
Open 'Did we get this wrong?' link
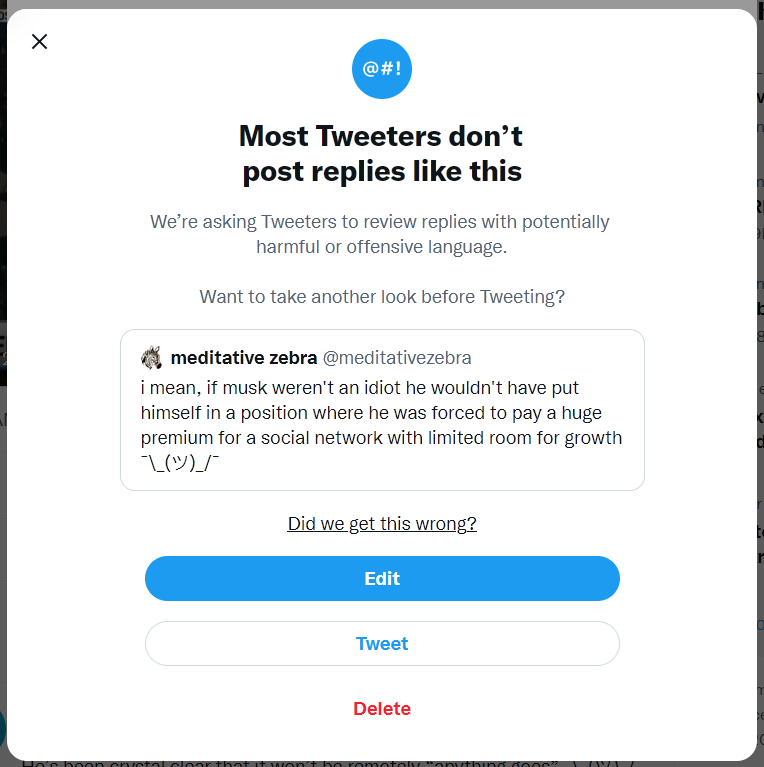[x=382, y=524]
